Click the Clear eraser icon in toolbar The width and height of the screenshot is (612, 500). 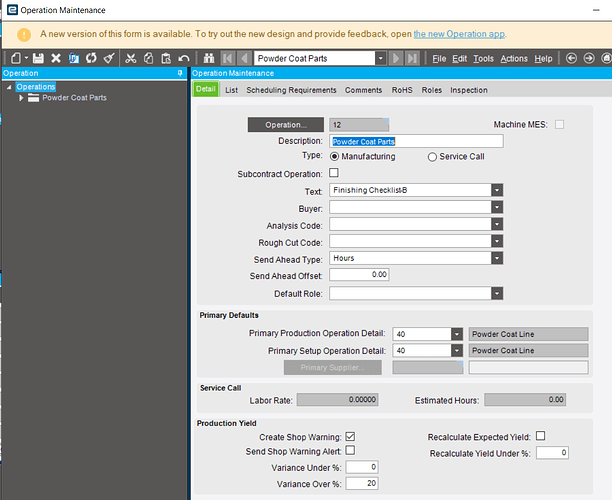(x=109, y=59)
